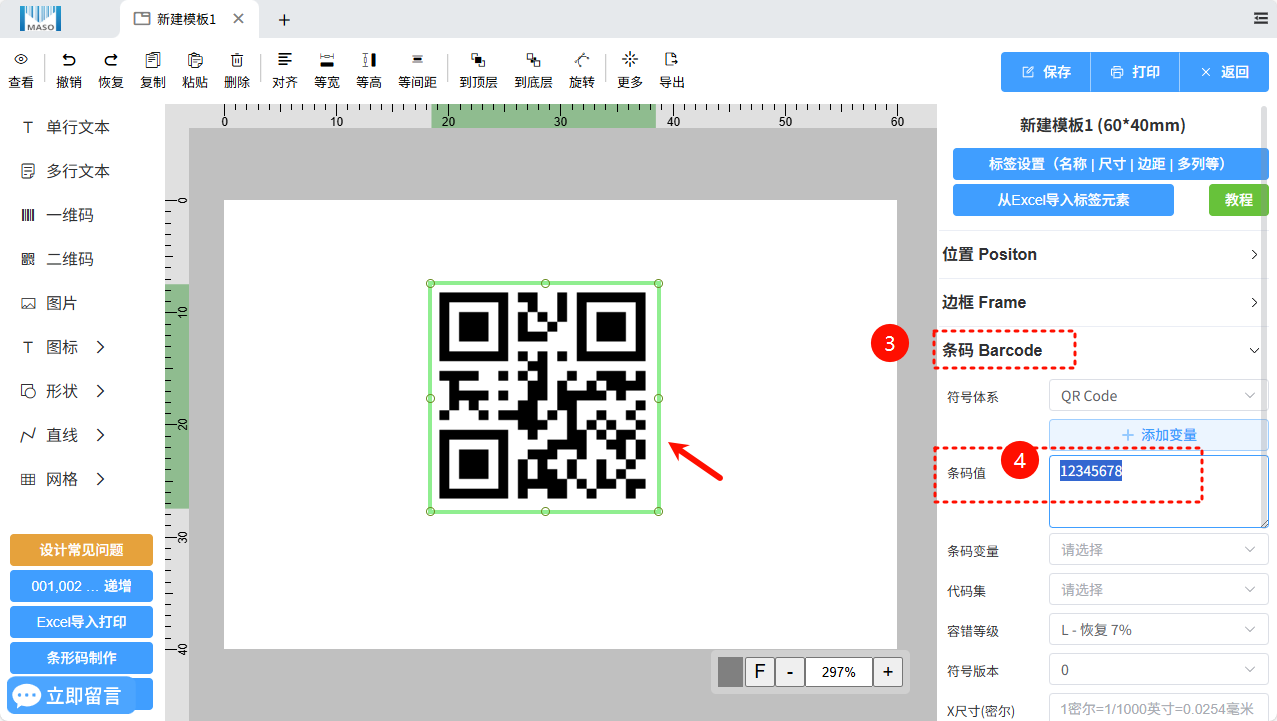Open the green 教程 tutorial button

pyautogui.click(x=1239, y=200)
